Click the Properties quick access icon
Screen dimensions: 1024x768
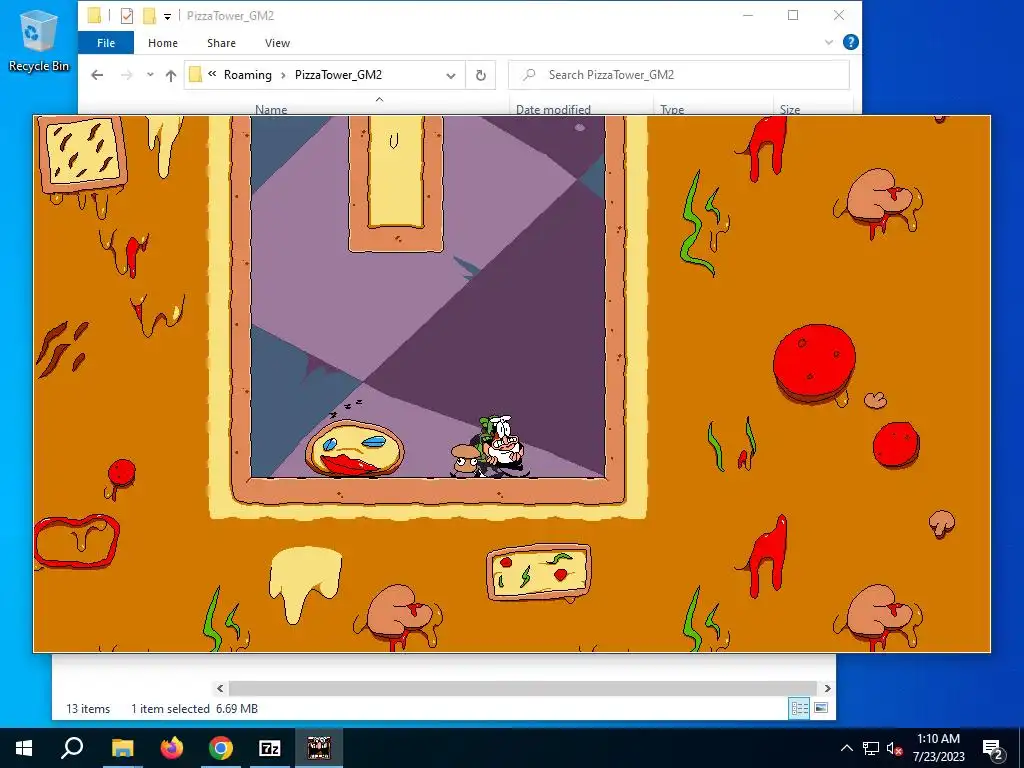[x=127, y=16]
